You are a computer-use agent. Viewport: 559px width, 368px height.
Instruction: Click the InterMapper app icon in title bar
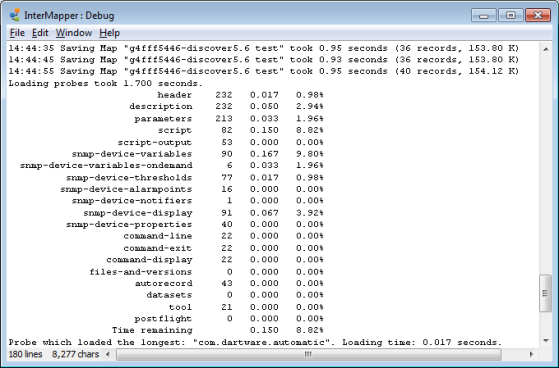tap(15, 15)
